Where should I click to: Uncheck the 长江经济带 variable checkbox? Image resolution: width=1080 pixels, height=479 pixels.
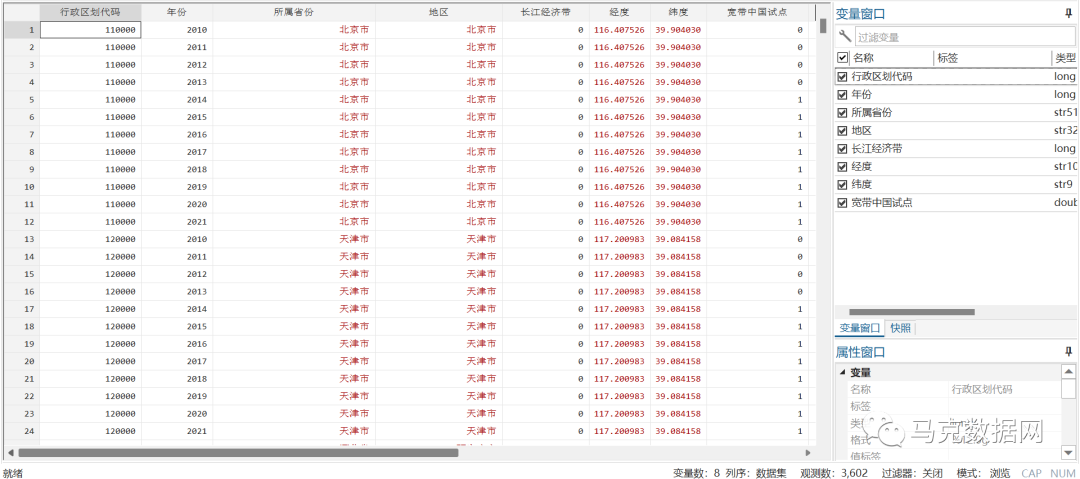tap(842, 148)
